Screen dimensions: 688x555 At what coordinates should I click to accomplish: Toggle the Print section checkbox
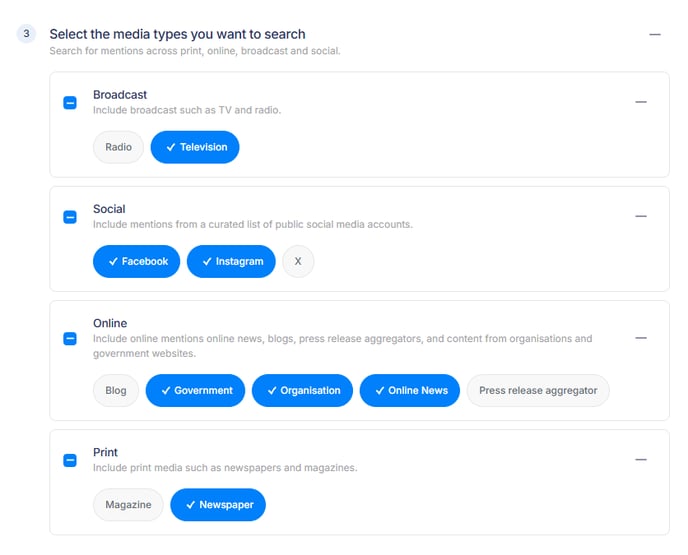70,460
